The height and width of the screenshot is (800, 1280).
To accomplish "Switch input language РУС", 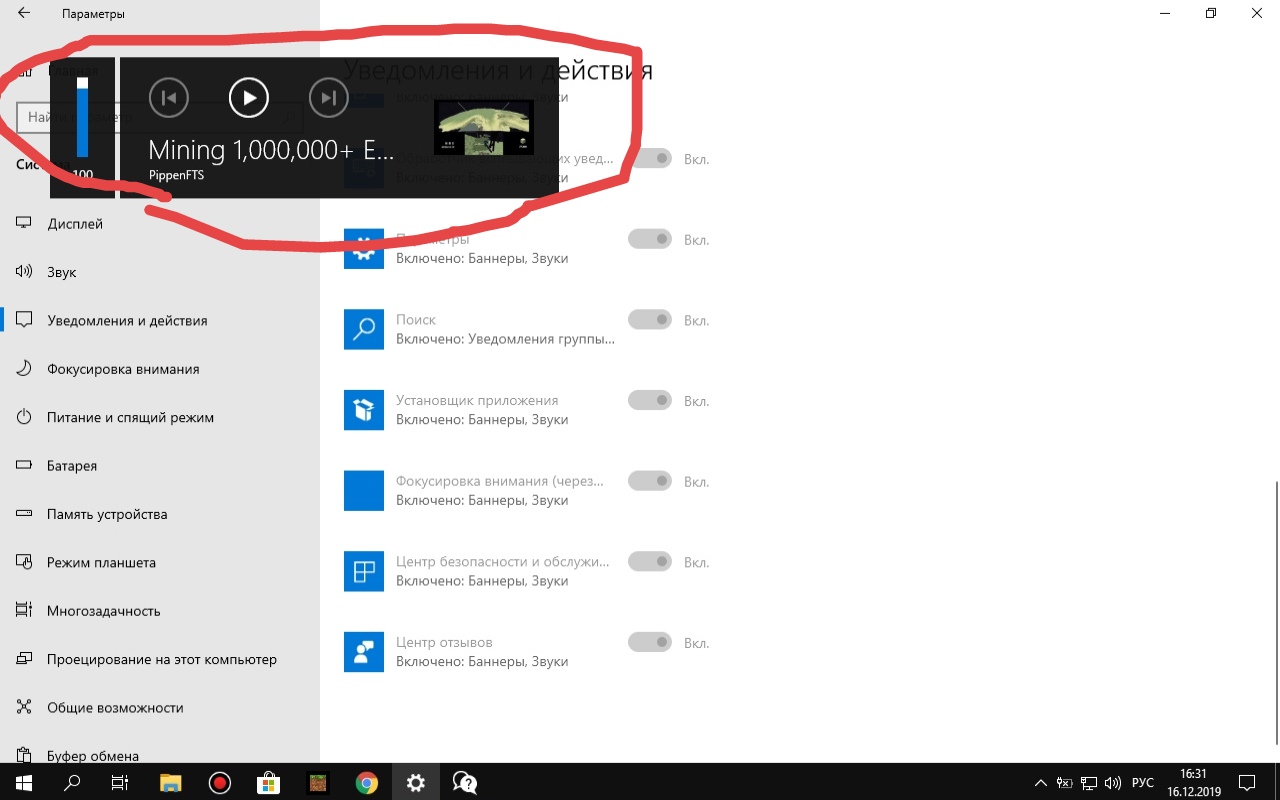I will 1143,782.
